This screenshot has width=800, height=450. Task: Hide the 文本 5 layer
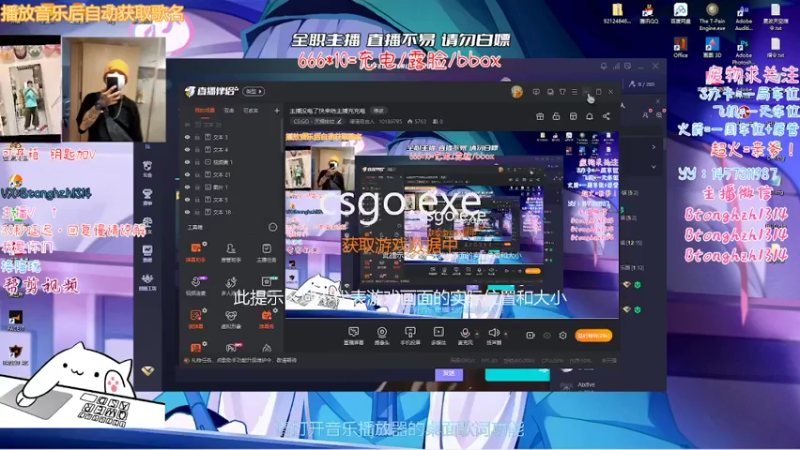click(187, 199)
